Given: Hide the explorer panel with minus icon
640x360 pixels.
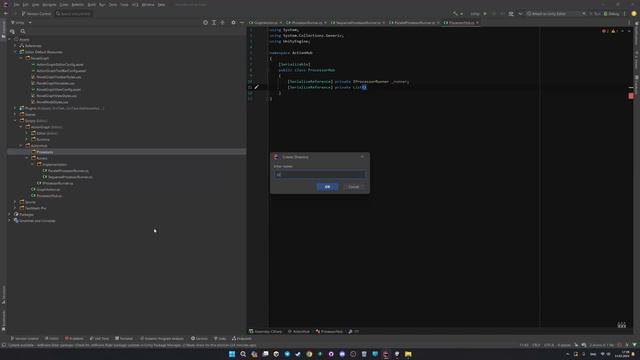Looking at the screenshot, I should tap(242, 22).
